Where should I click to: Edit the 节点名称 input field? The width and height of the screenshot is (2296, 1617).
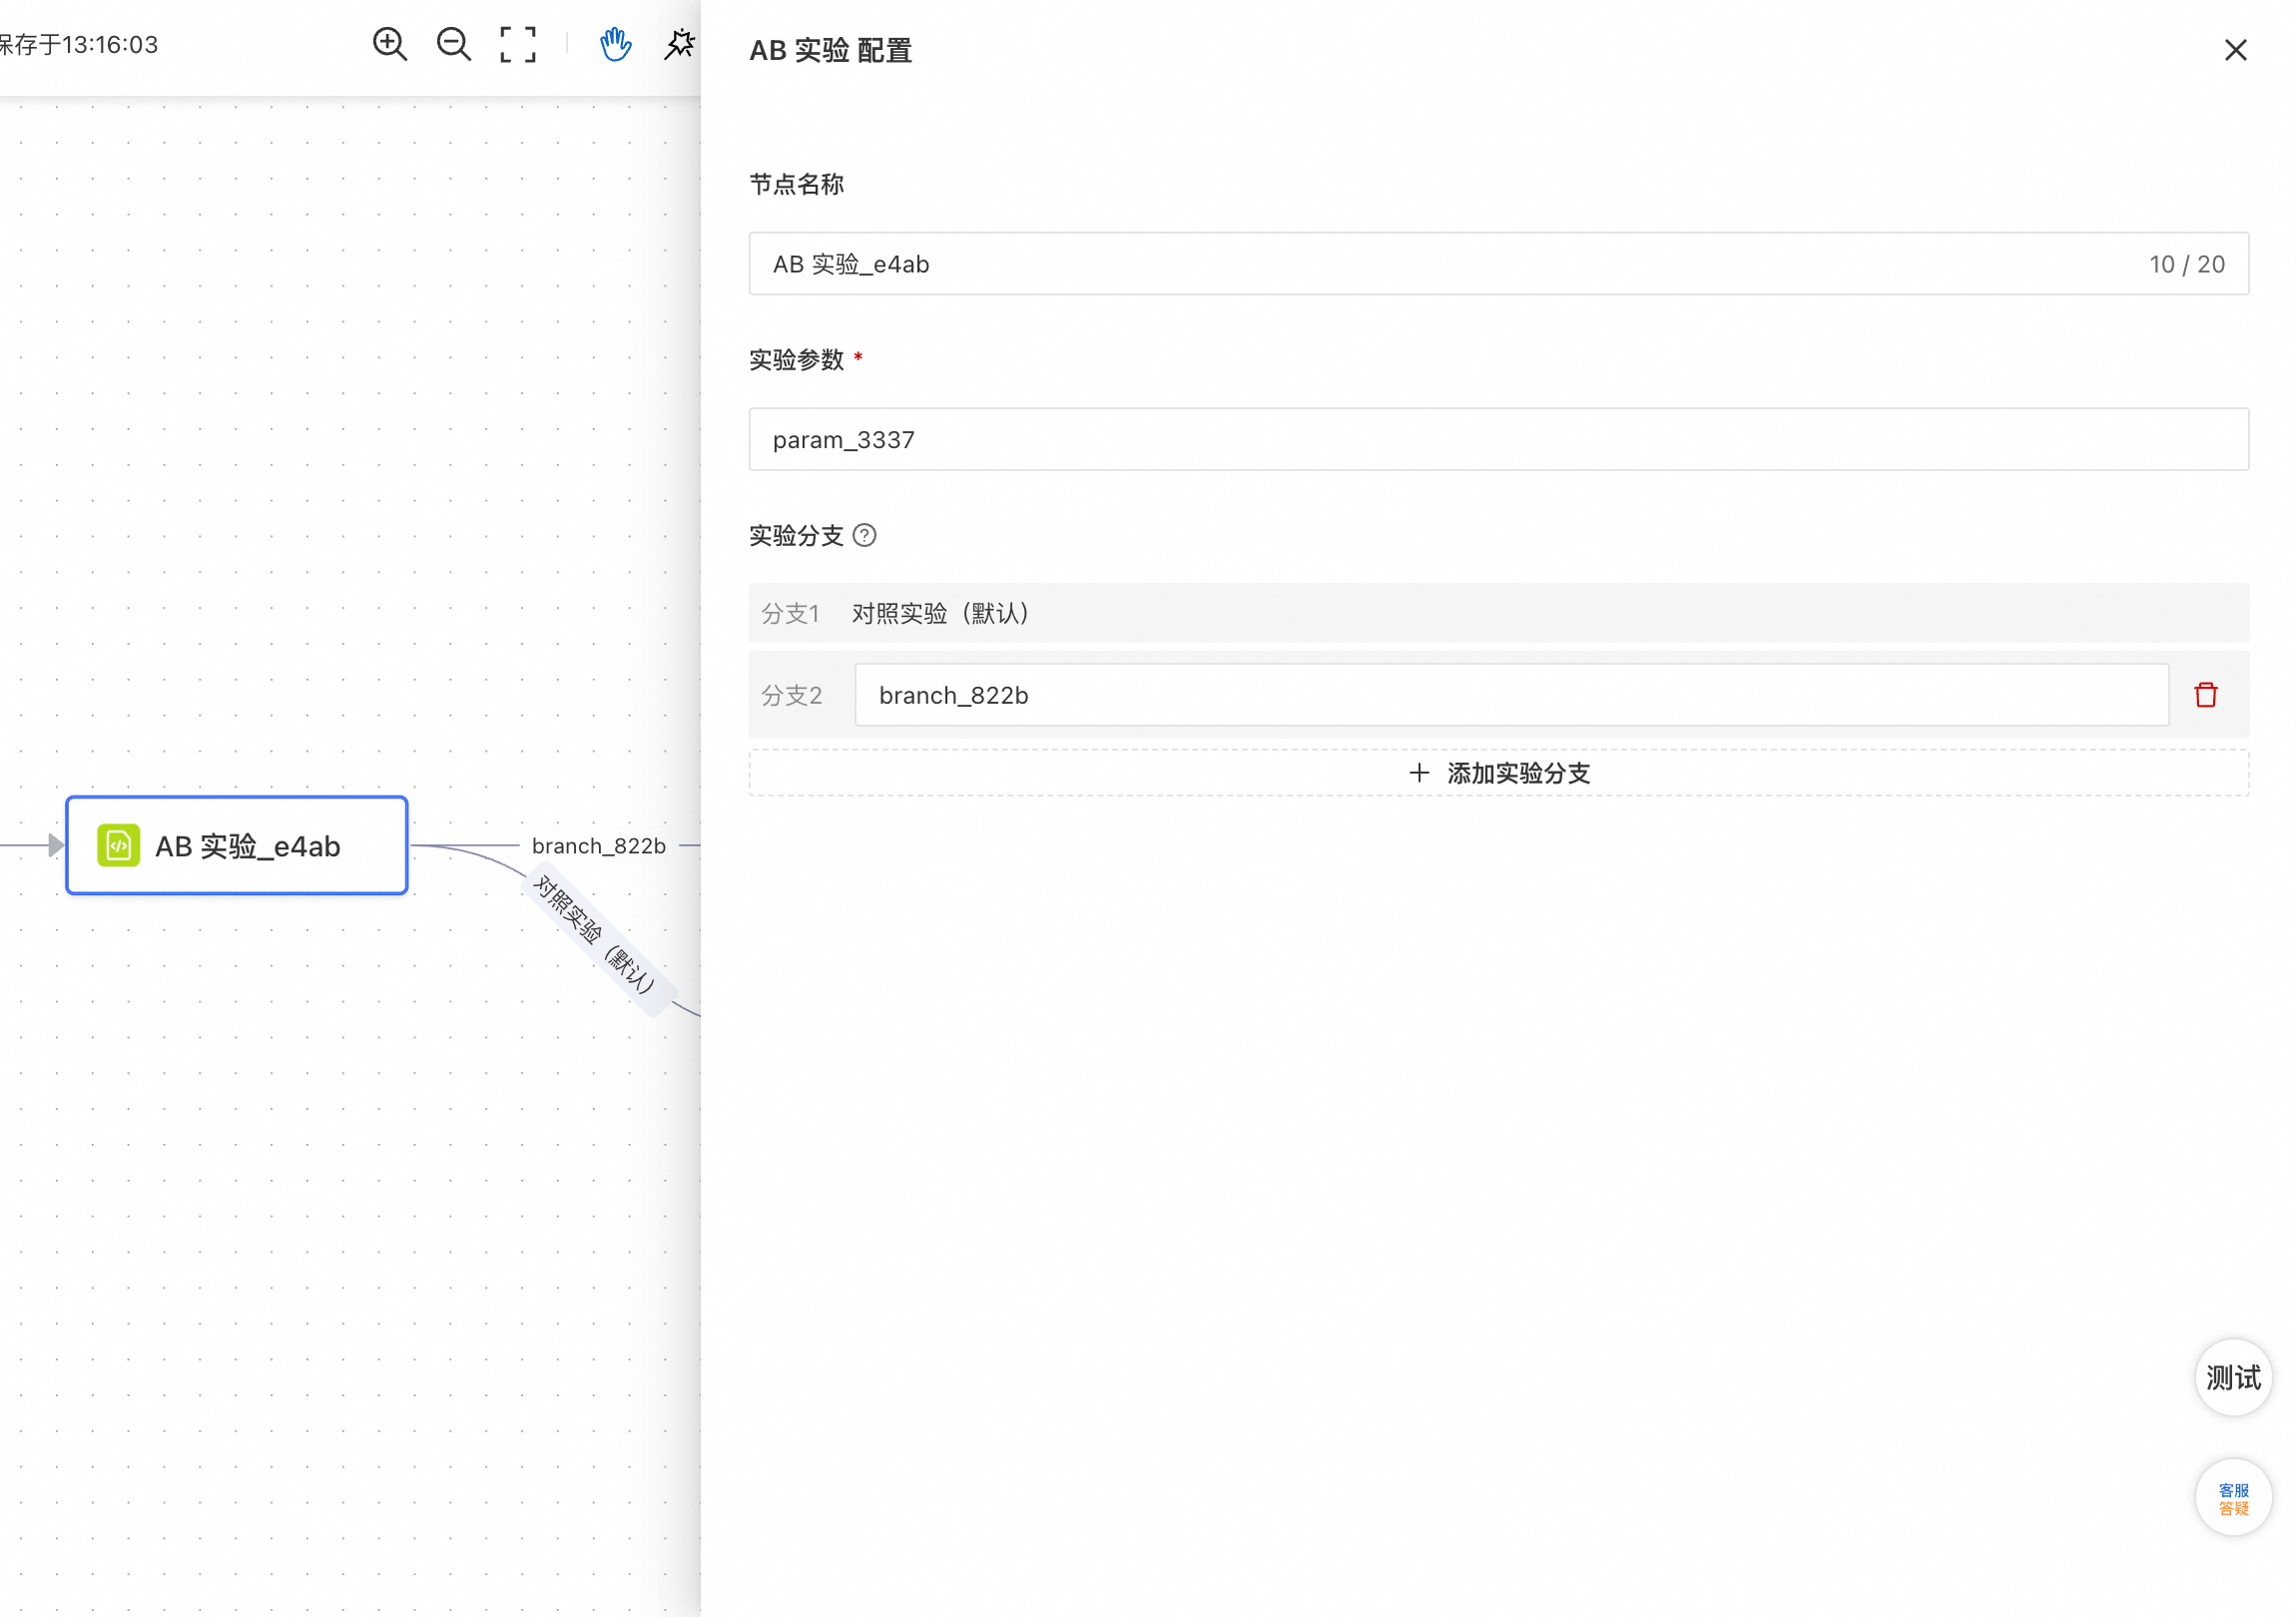(x=1499, y=264)
